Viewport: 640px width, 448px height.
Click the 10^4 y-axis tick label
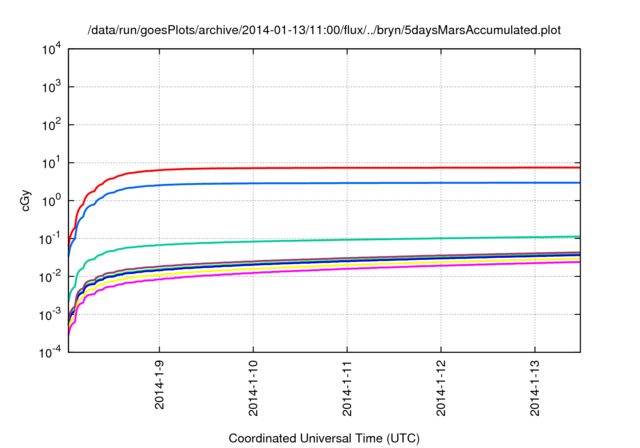pyautogui.click(x=51, y=49)
